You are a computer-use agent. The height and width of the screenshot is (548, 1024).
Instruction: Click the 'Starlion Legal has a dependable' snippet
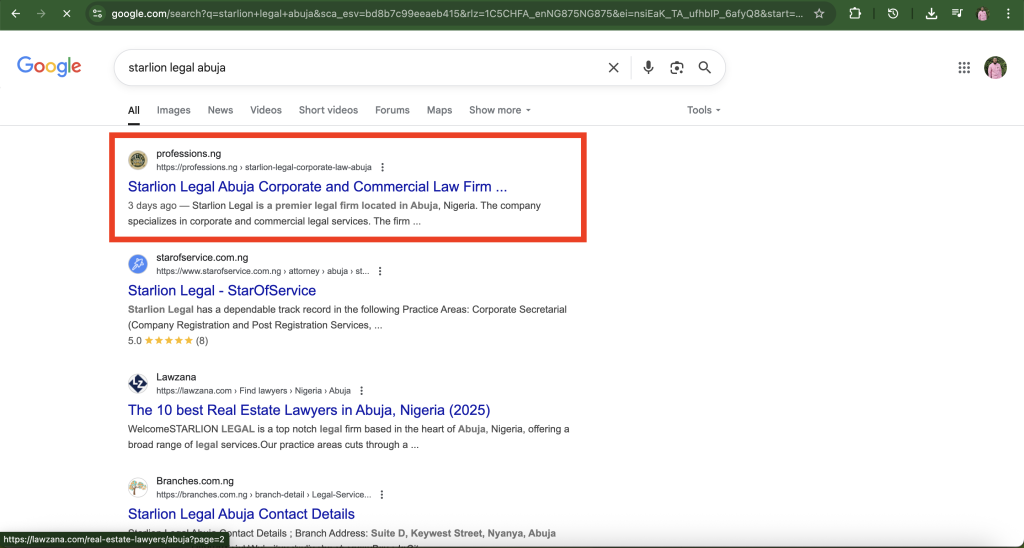pos(347,317)
